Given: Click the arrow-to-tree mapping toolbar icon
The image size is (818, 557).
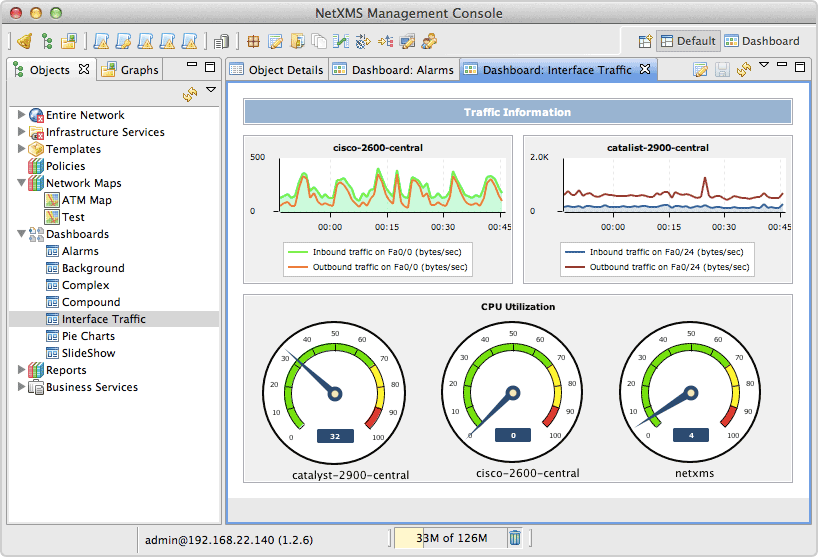Looking at the screenshot, I should [x=386, y=41].
